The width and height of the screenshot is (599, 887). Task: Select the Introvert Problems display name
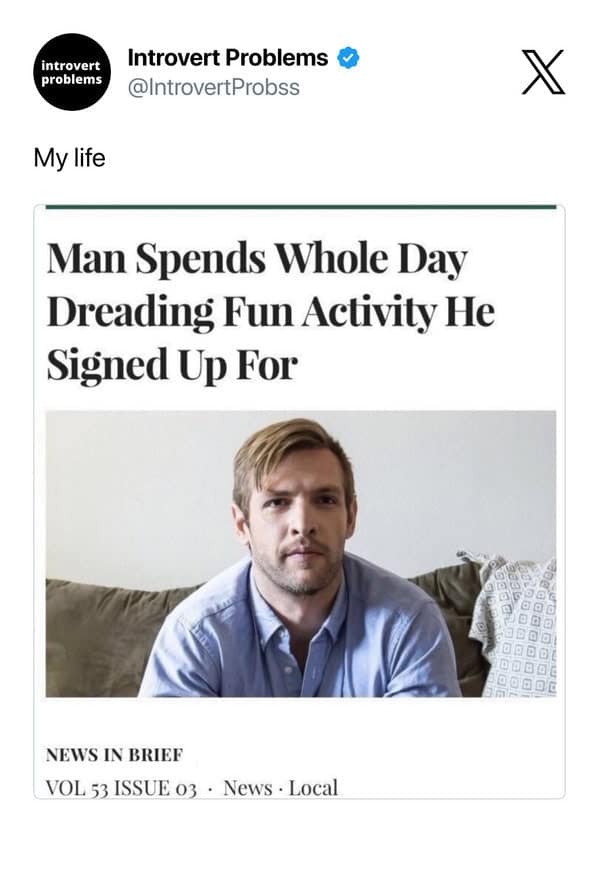[228, 58]
